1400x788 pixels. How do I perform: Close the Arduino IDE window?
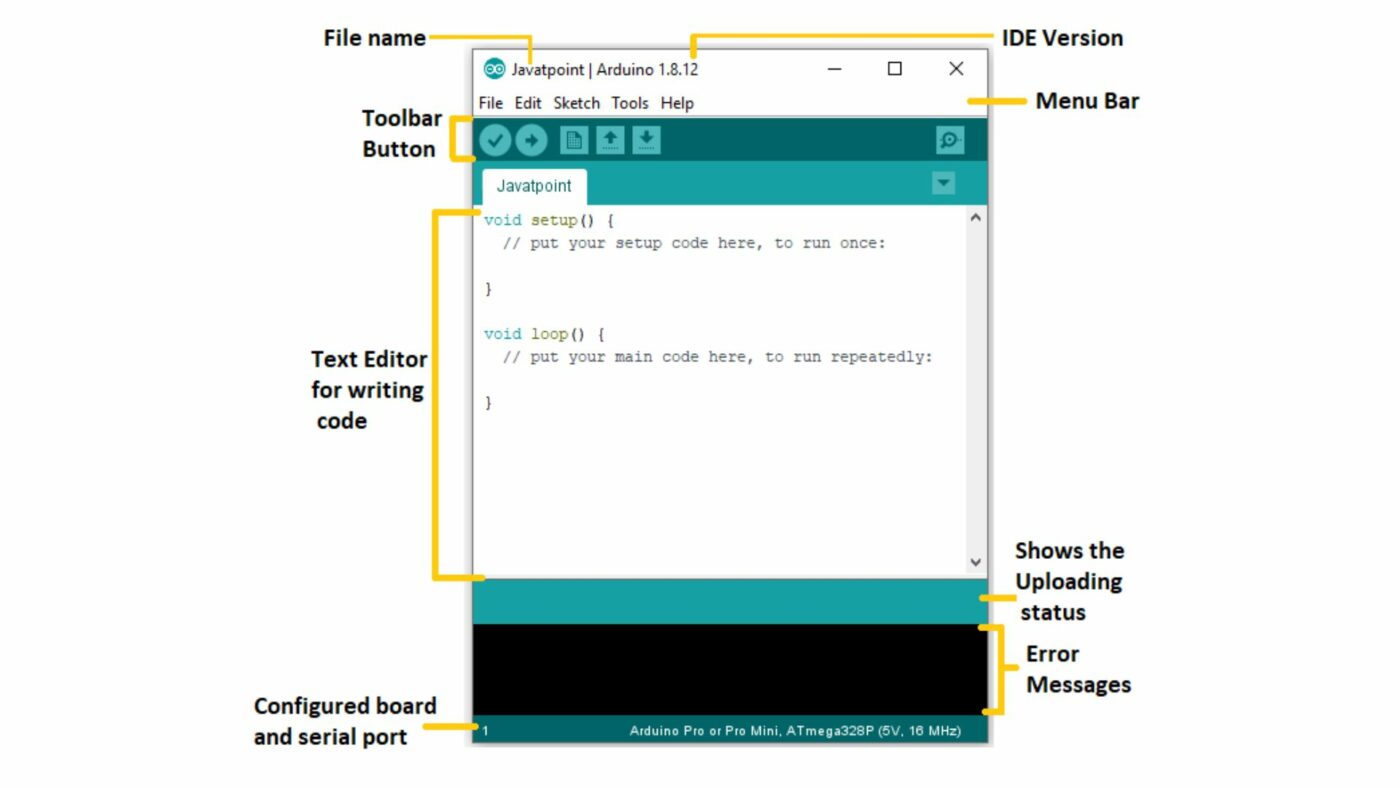(956, 69)
